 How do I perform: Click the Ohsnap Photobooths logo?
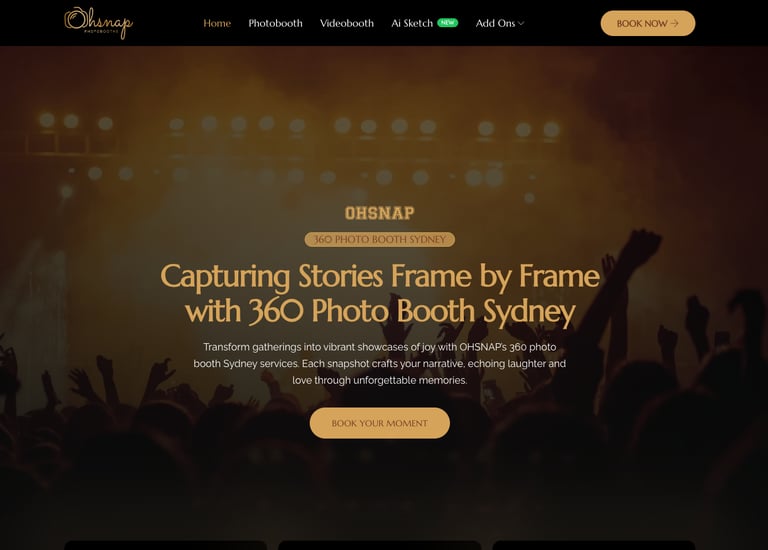[98, 23]
